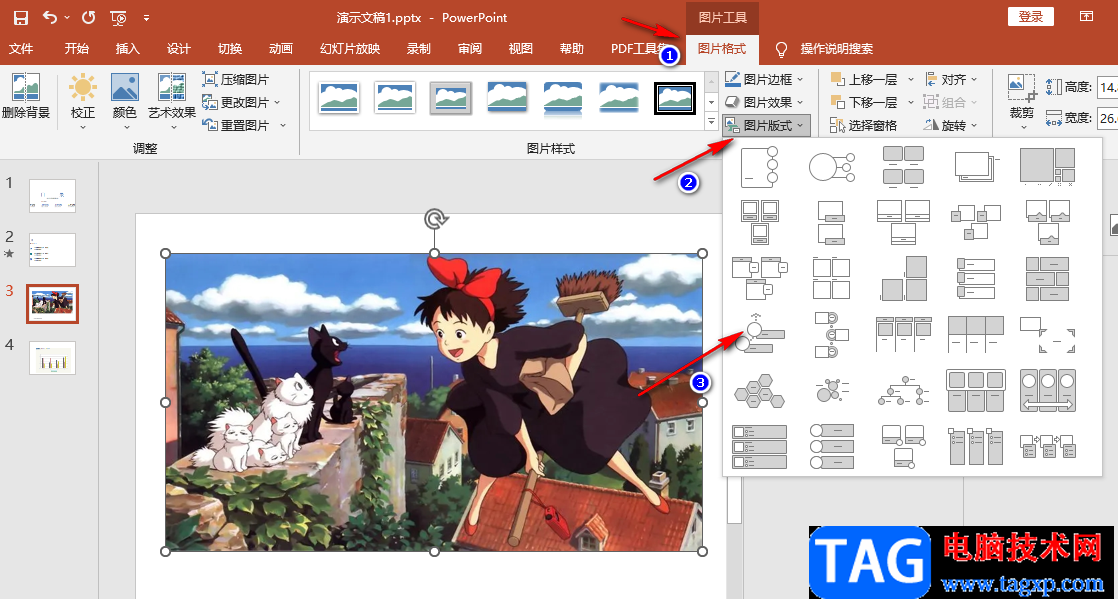The height and width of the screenshot is (599, 1118).
Task: Open Customize Quick Access Toolbar arrow
Action: (146, 18)
